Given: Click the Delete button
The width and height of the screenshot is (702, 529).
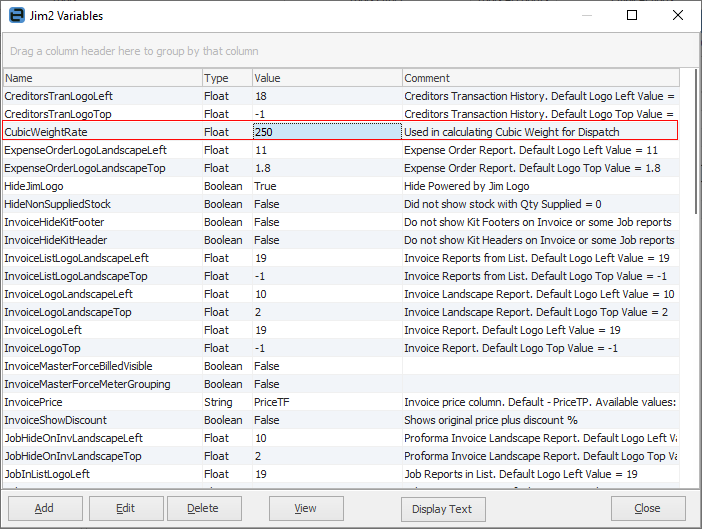Looking at the screenshot, I should 204,508.
